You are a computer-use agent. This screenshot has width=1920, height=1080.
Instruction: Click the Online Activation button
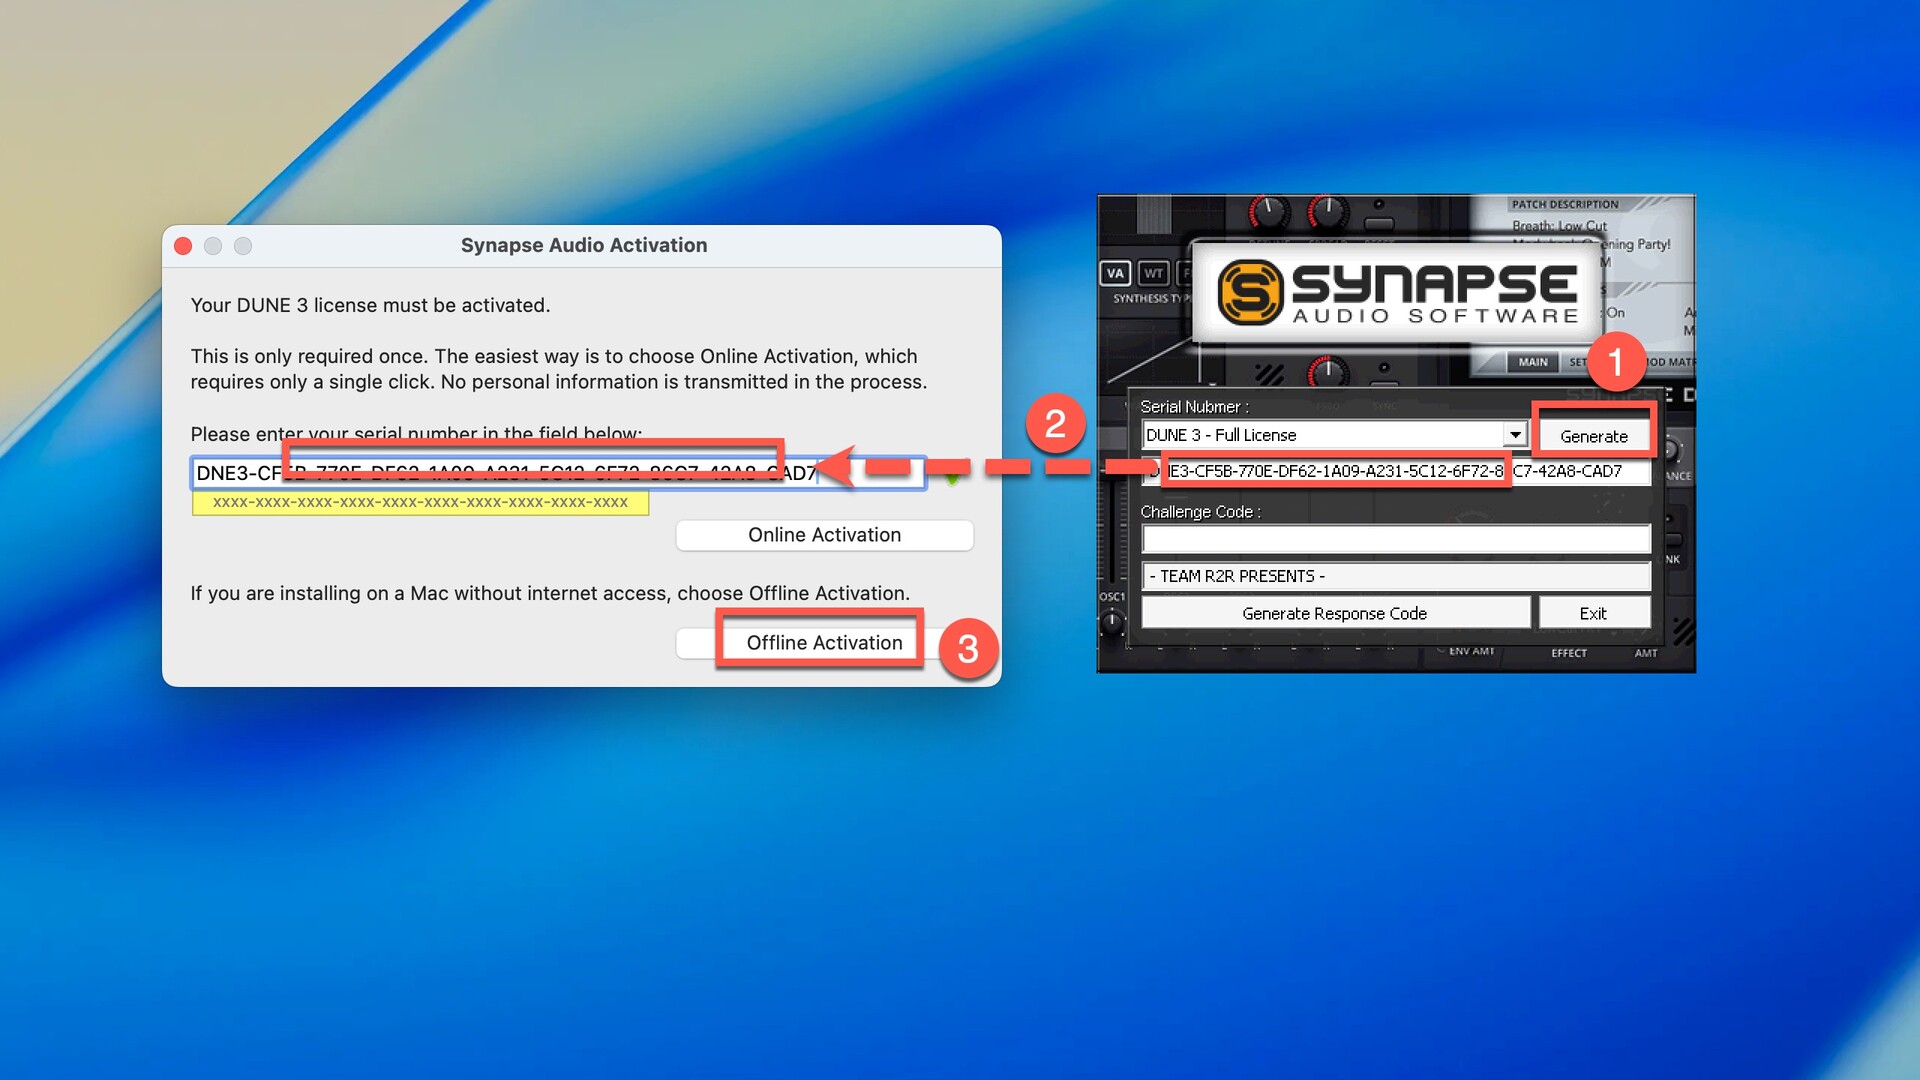[824, 535]
